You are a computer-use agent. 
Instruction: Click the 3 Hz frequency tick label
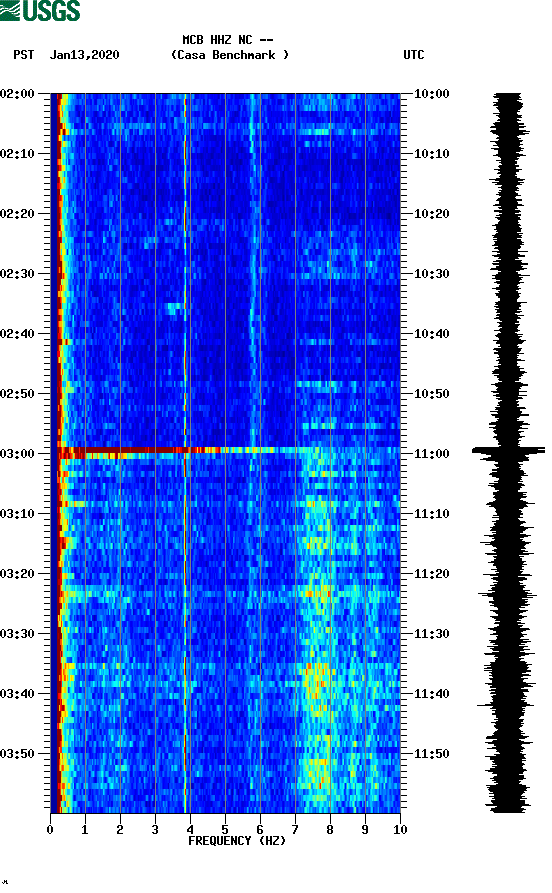(155, 830)
